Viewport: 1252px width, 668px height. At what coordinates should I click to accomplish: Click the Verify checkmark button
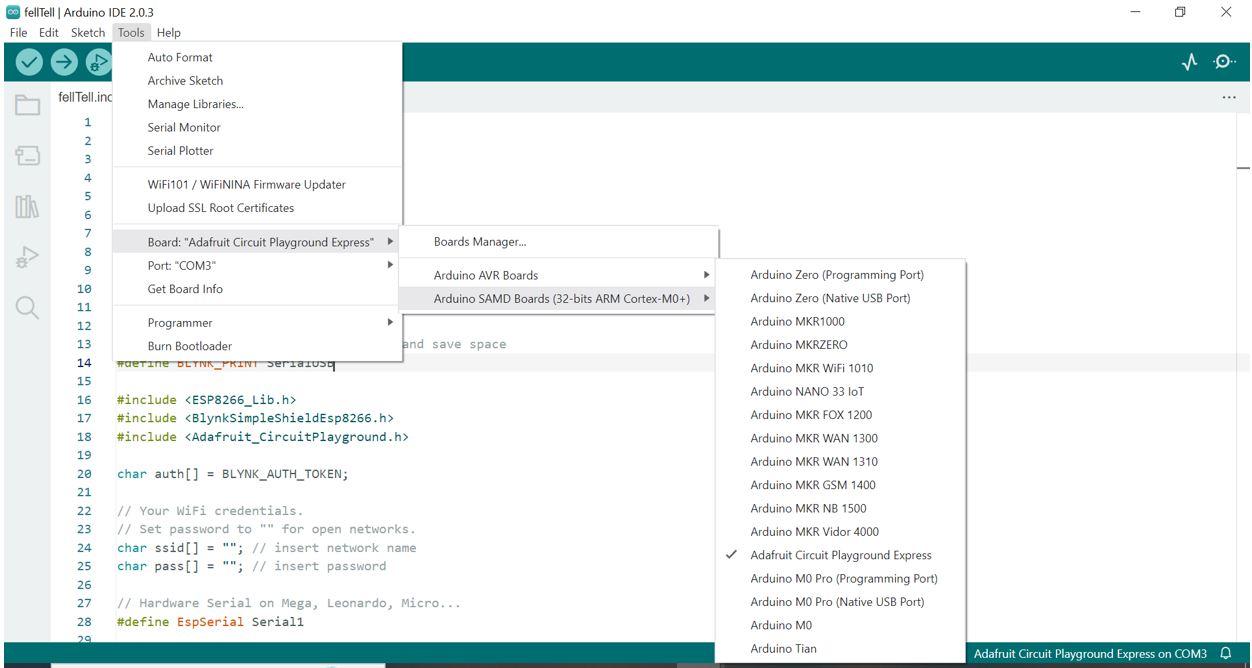pyautogui.click(x=30, y=62)
